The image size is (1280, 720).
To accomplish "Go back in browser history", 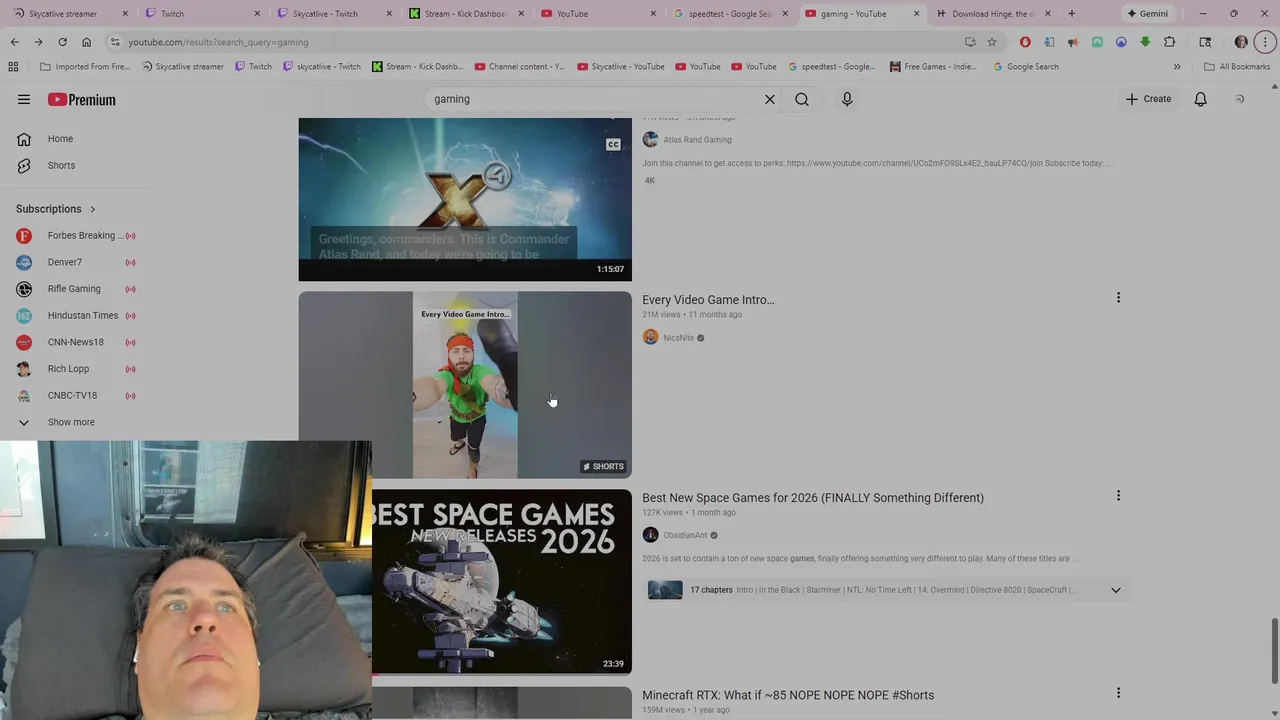I will [x=14, y=42].
